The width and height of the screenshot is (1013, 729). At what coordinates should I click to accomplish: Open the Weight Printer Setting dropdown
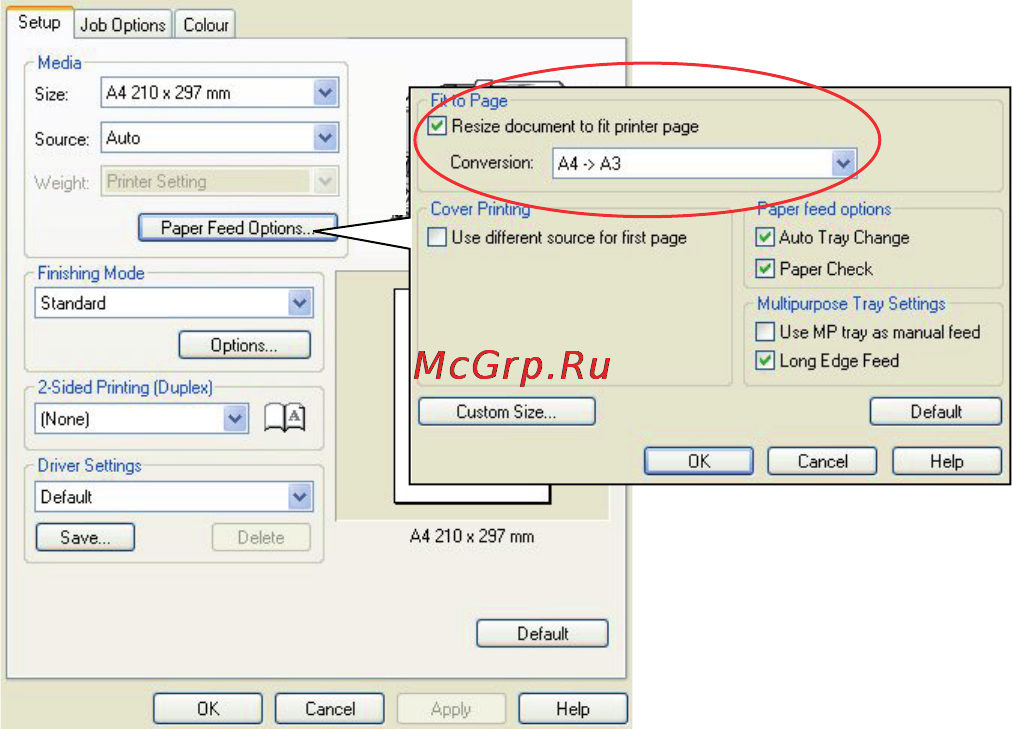[220, 182]
